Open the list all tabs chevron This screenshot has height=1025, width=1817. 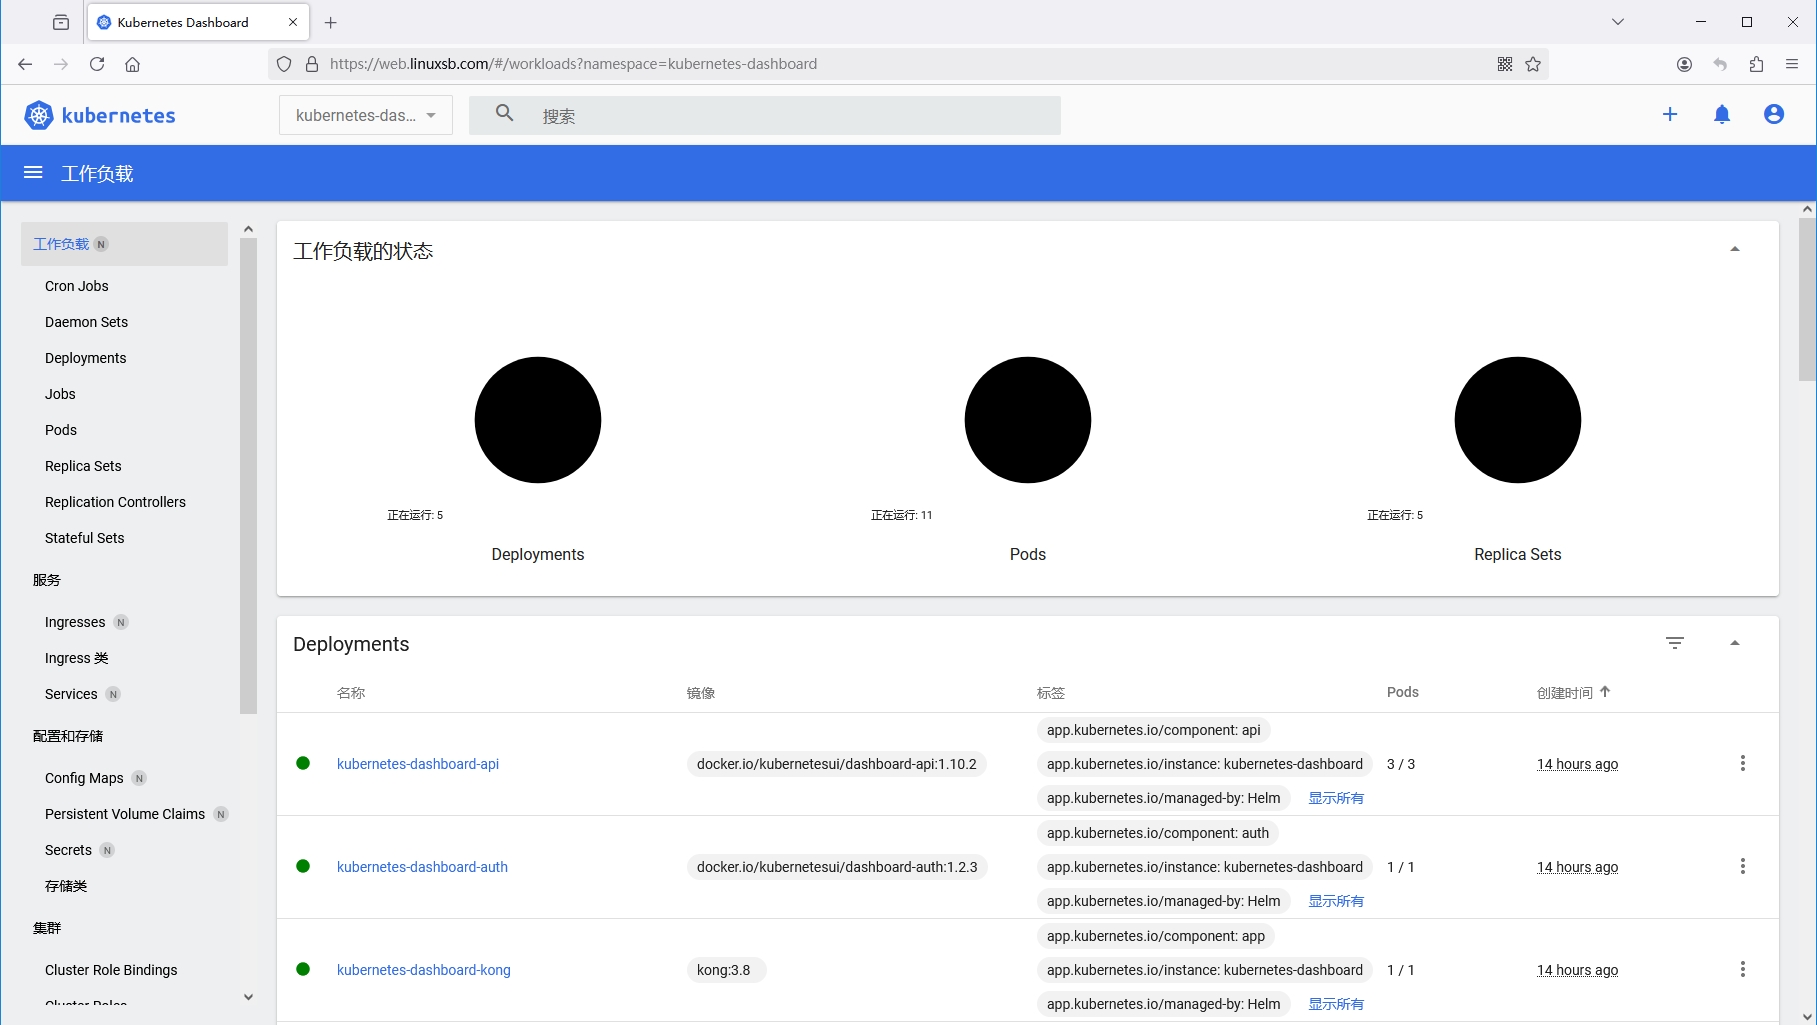coord(1618,22)
